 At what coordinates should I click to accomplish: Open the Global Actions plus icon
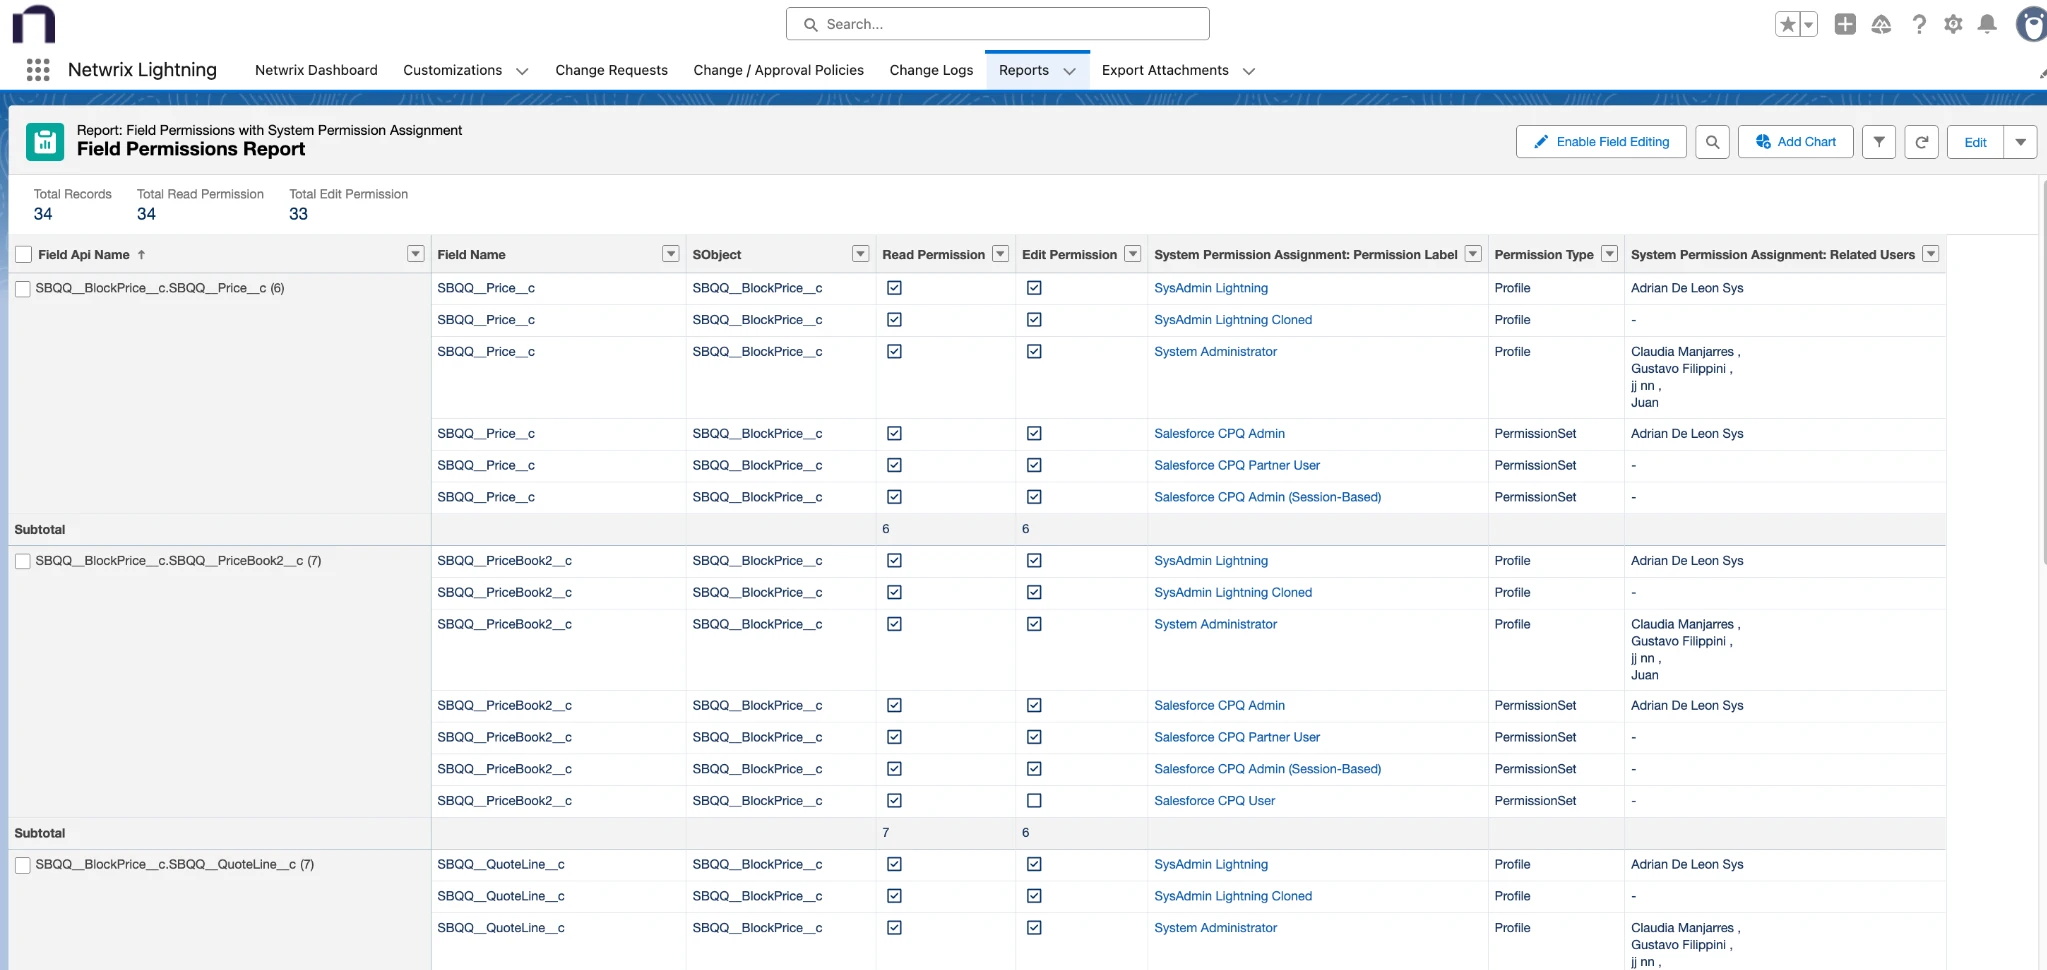click(x=1845, y=24)
